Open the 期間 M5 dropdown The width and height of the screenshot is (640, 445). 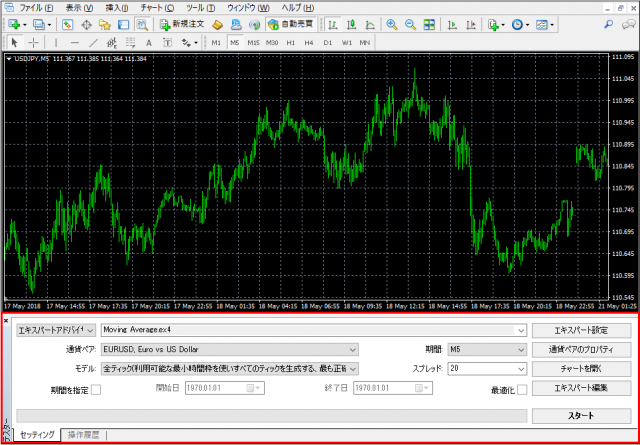tap(487, 349)
